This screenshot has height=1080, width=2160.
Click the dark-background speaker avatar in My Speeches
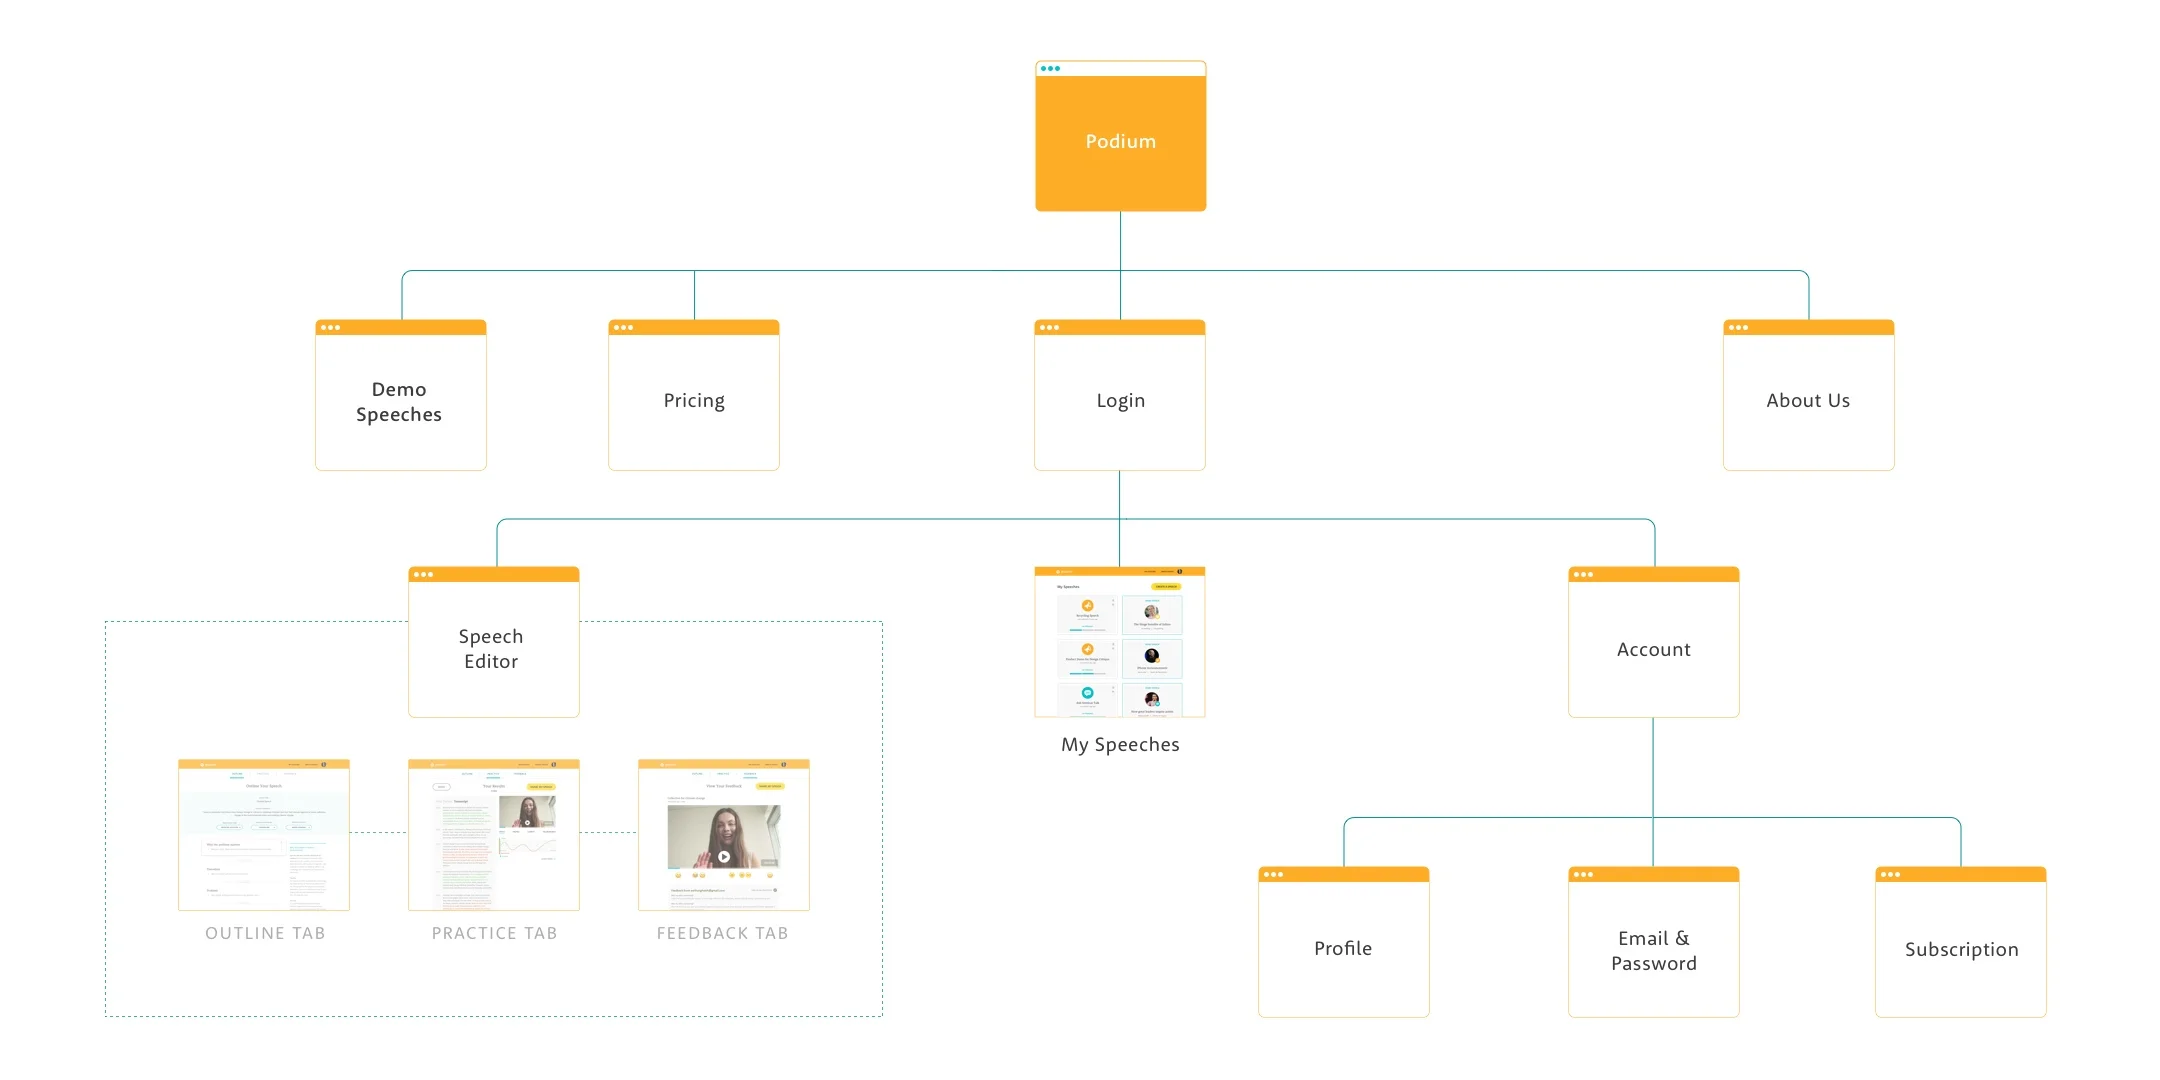[1151, 656]
